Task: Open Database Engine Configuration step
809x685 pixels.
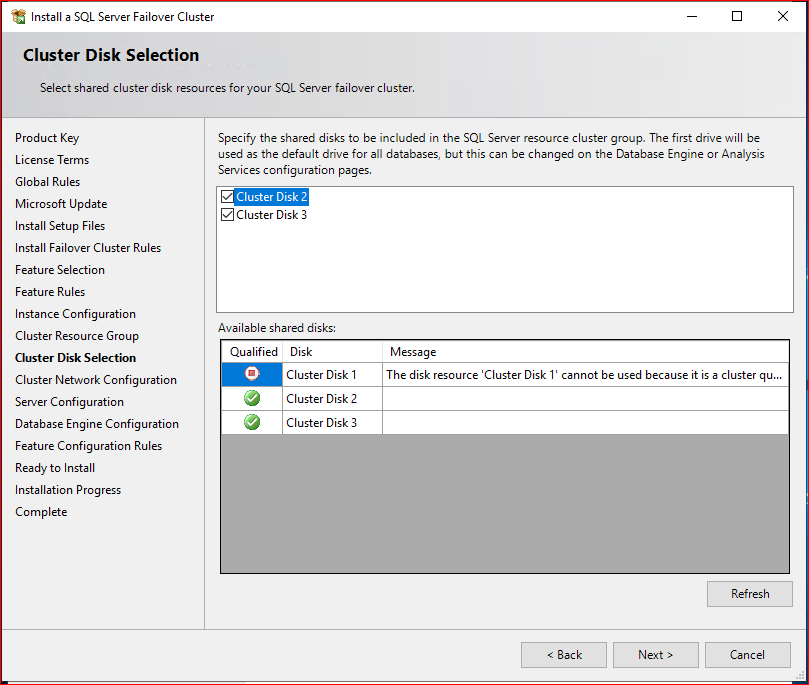Action: click(x=97, y=424)
